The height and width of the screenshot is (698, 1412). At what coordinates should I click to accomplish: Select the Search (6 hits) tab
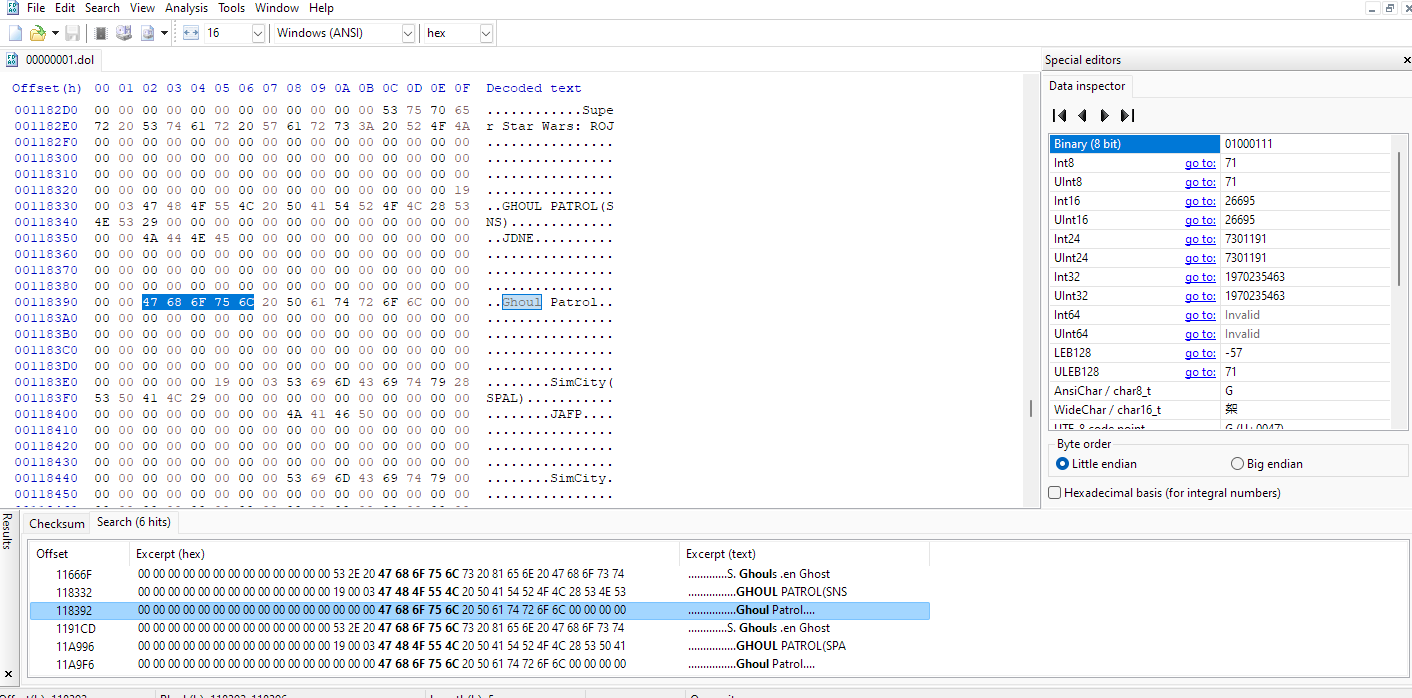pyautogui.click(x=133, y=522)
